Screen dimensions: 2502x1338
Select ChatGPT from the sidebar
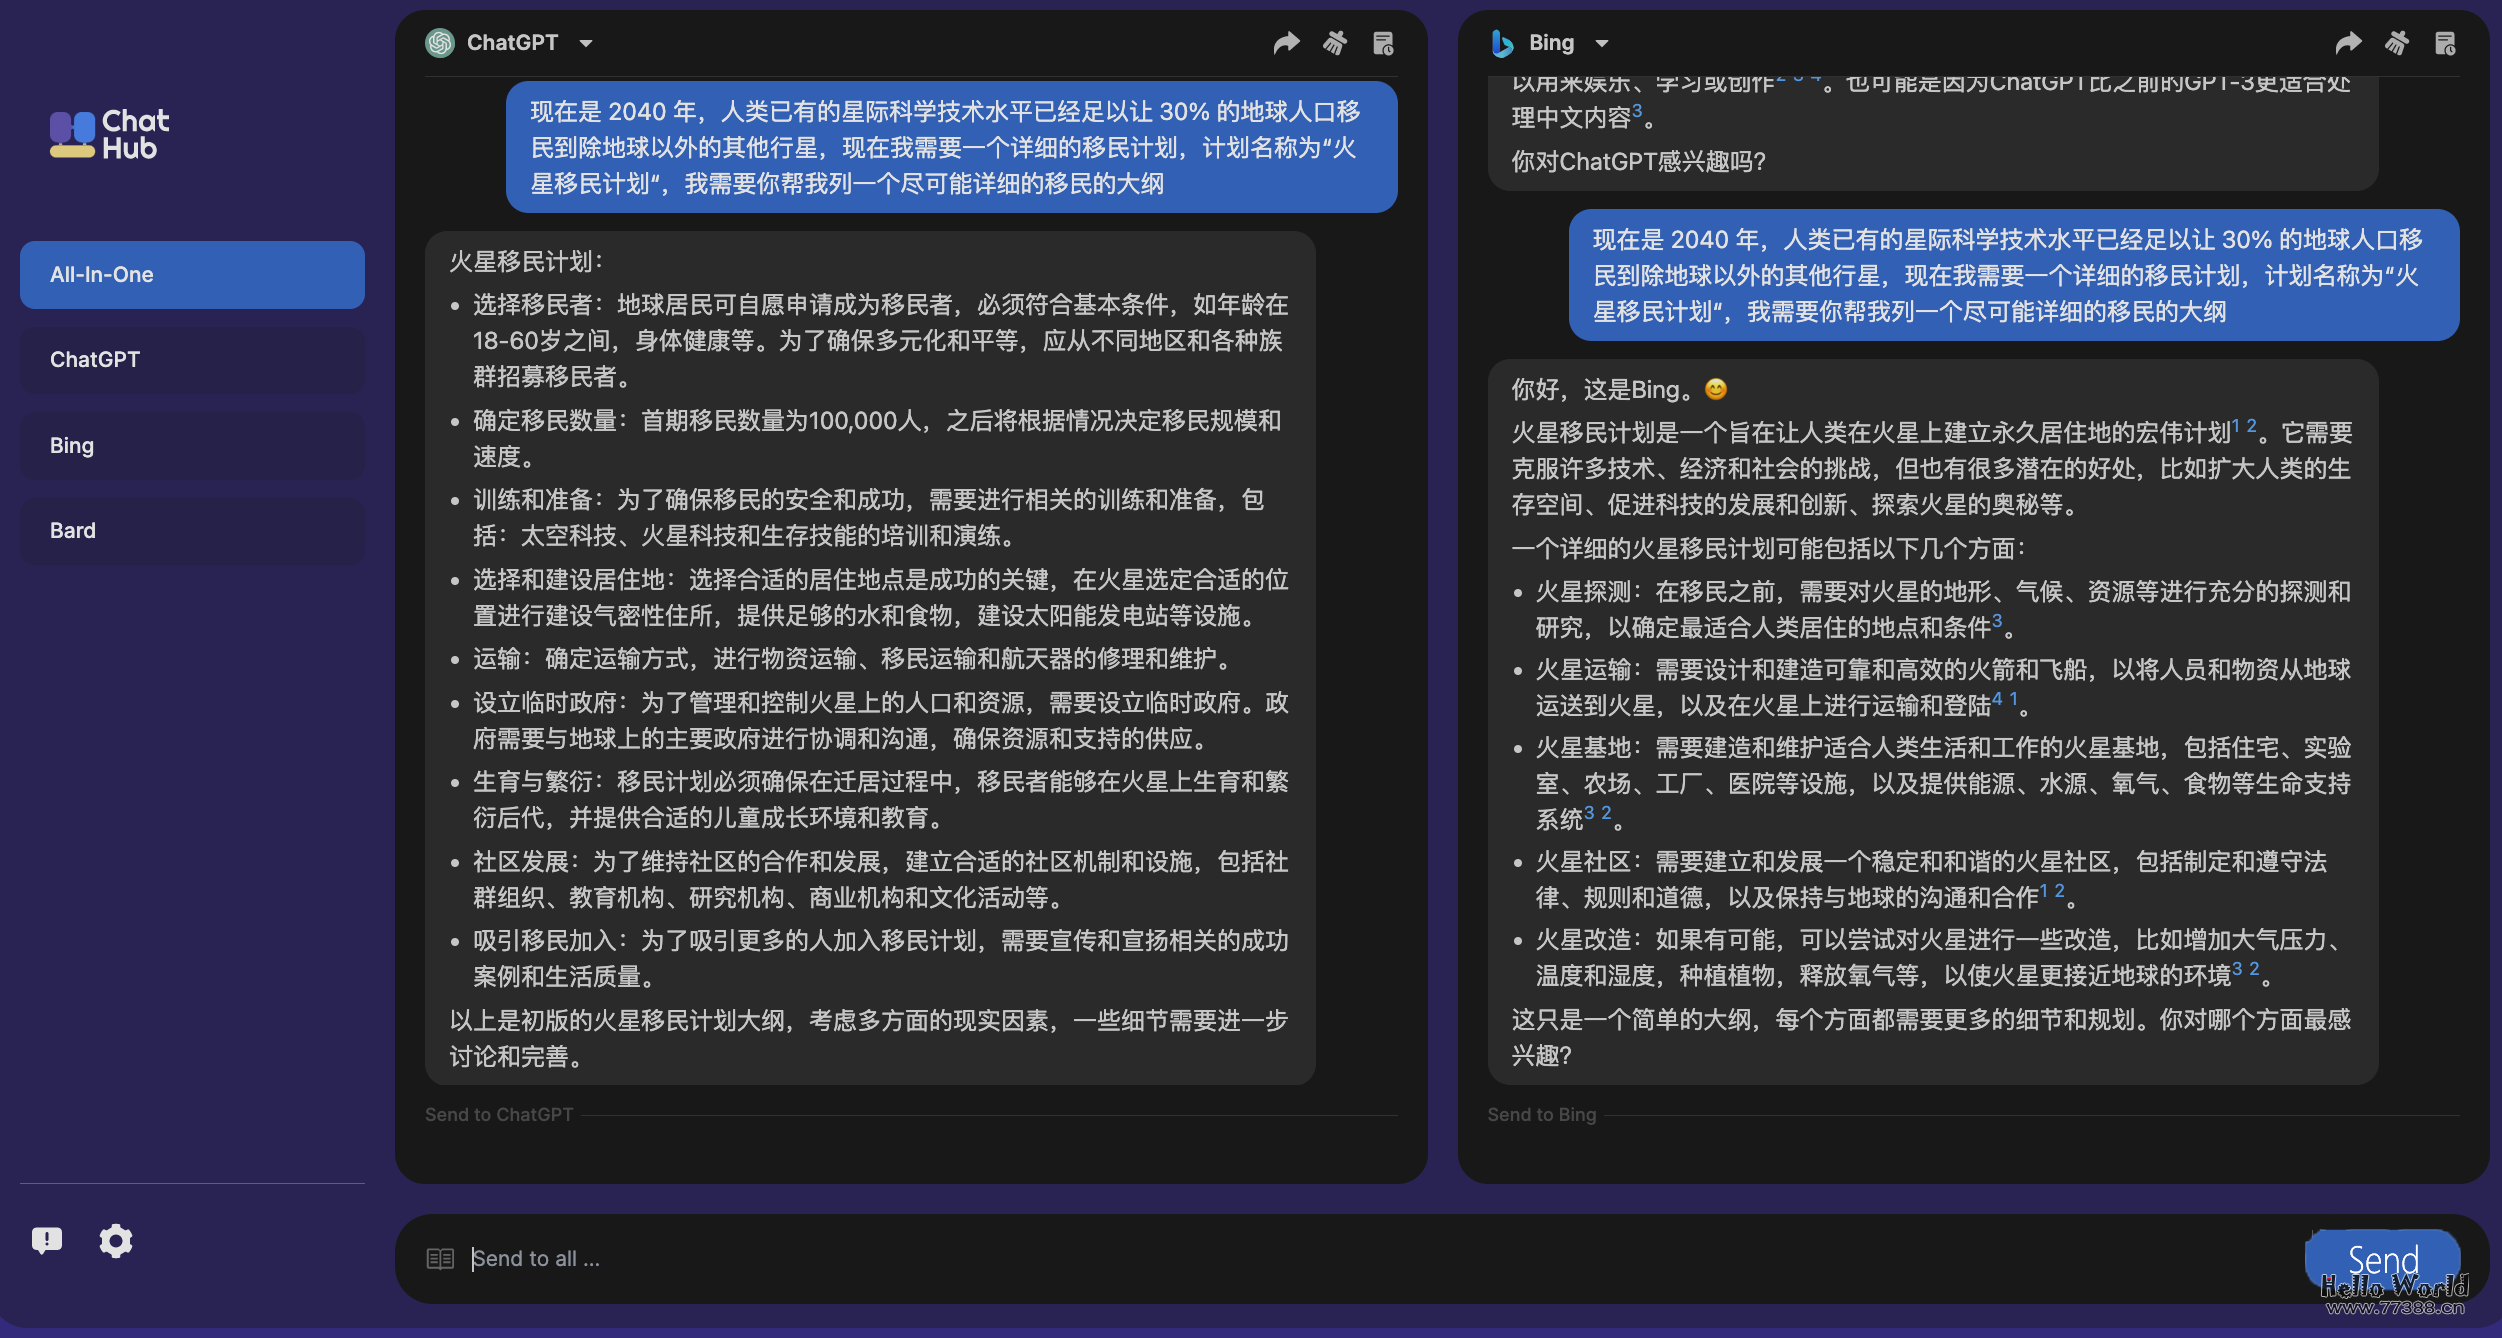pos(192,360)
